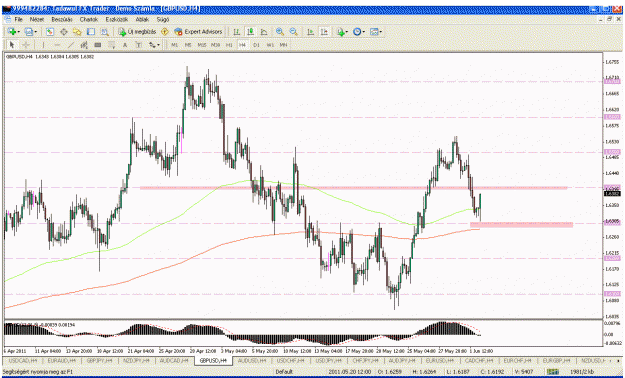
Task: Open the Nézet menu
Action: [37, 19]
